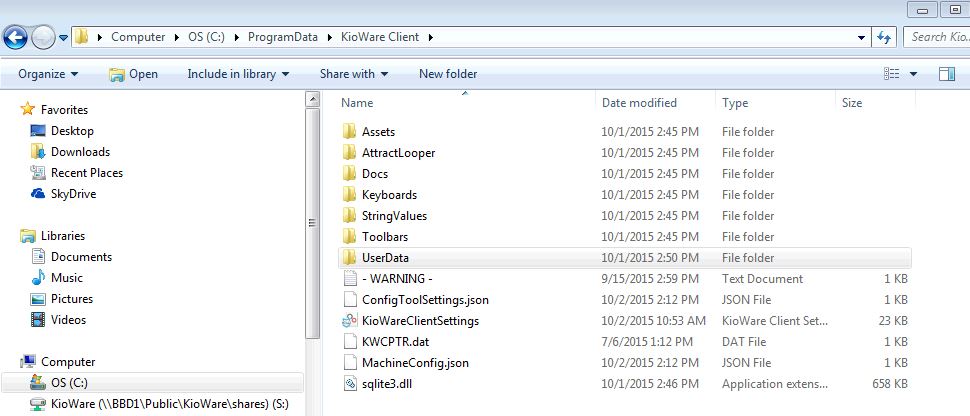The height and width of the screenshot is (416, 970).
Task: Select Computer in the address breadcrumb
Action: [138, 37]
